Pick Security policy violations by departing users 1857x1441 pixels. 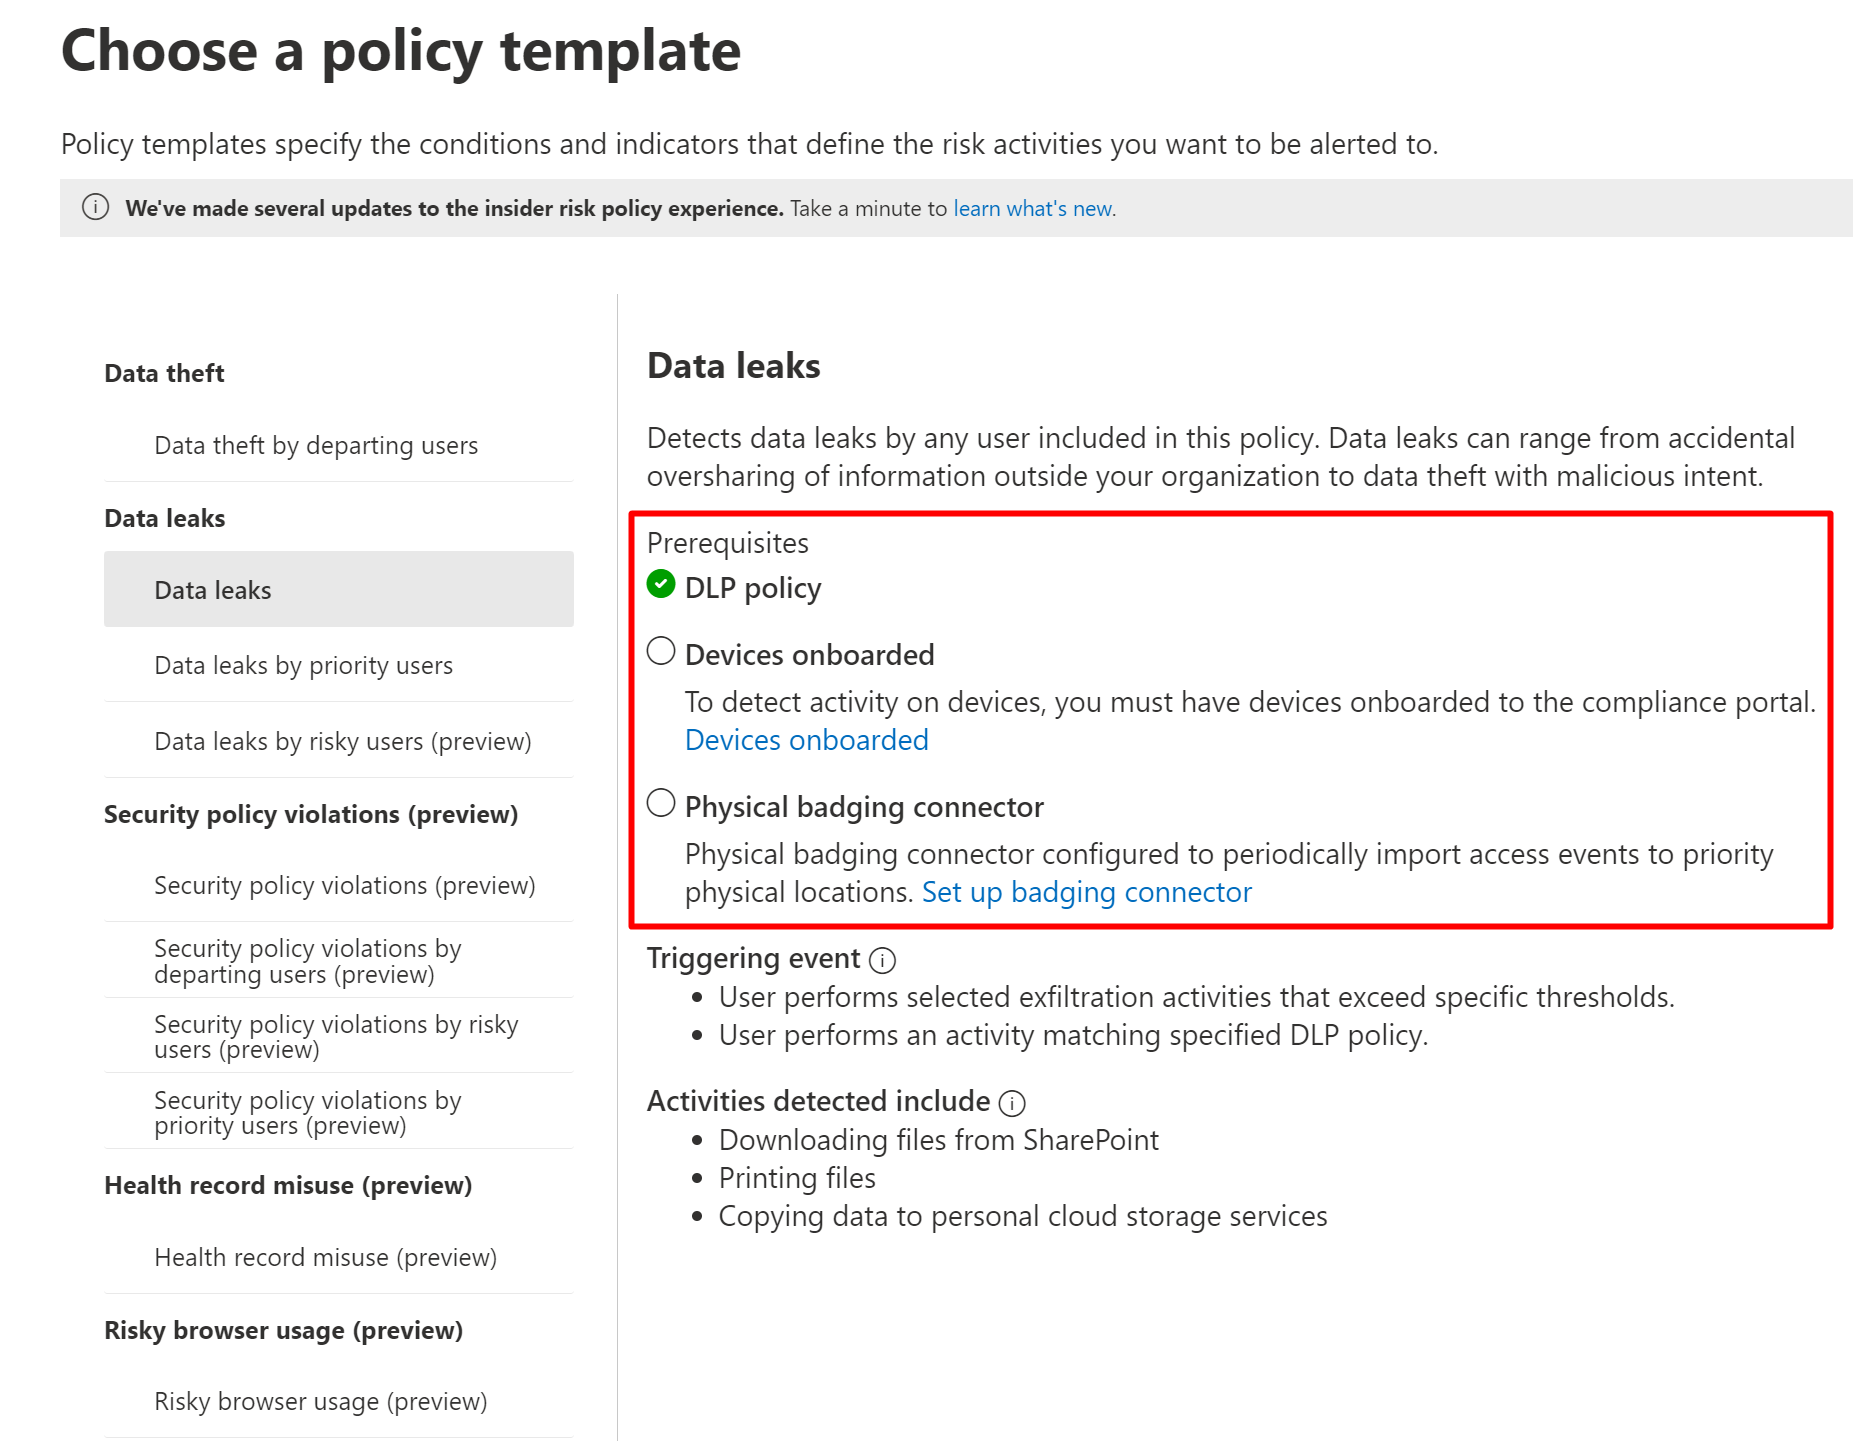(x=307, y=961)
